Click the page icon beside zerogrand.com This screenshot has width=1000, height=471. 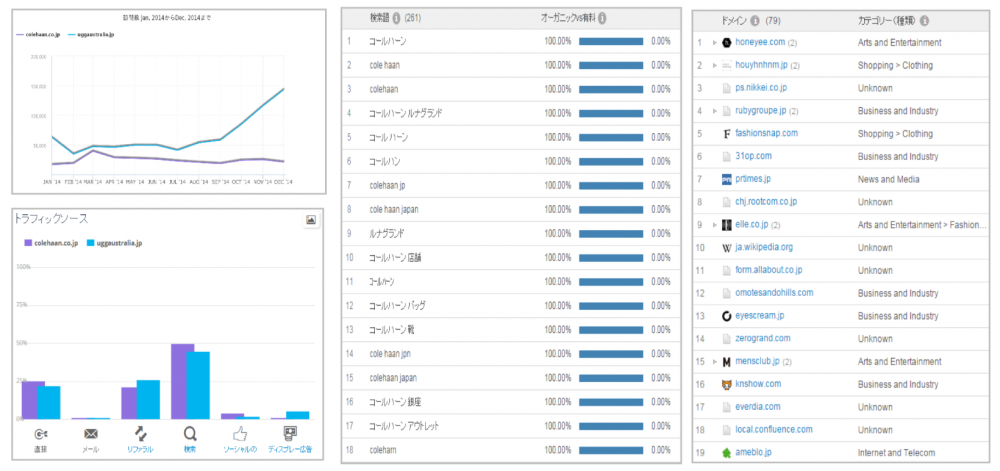tap(726, 338)
